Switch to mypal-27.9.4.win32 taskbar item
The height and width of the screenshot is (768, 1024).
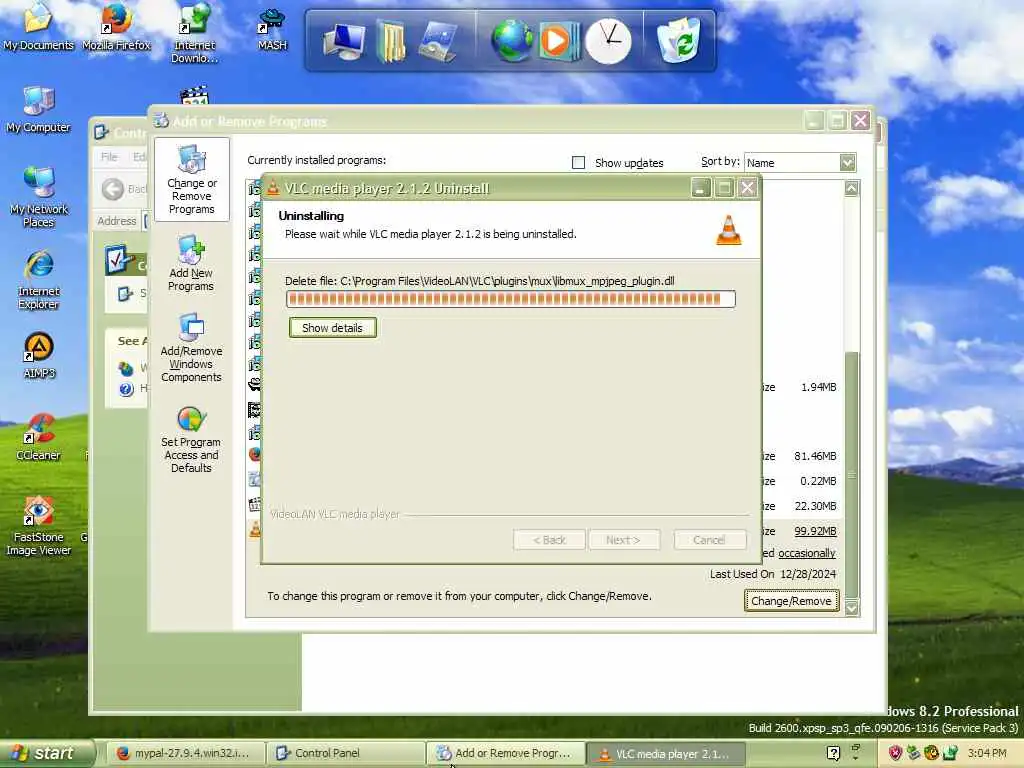tap(185, 753)
